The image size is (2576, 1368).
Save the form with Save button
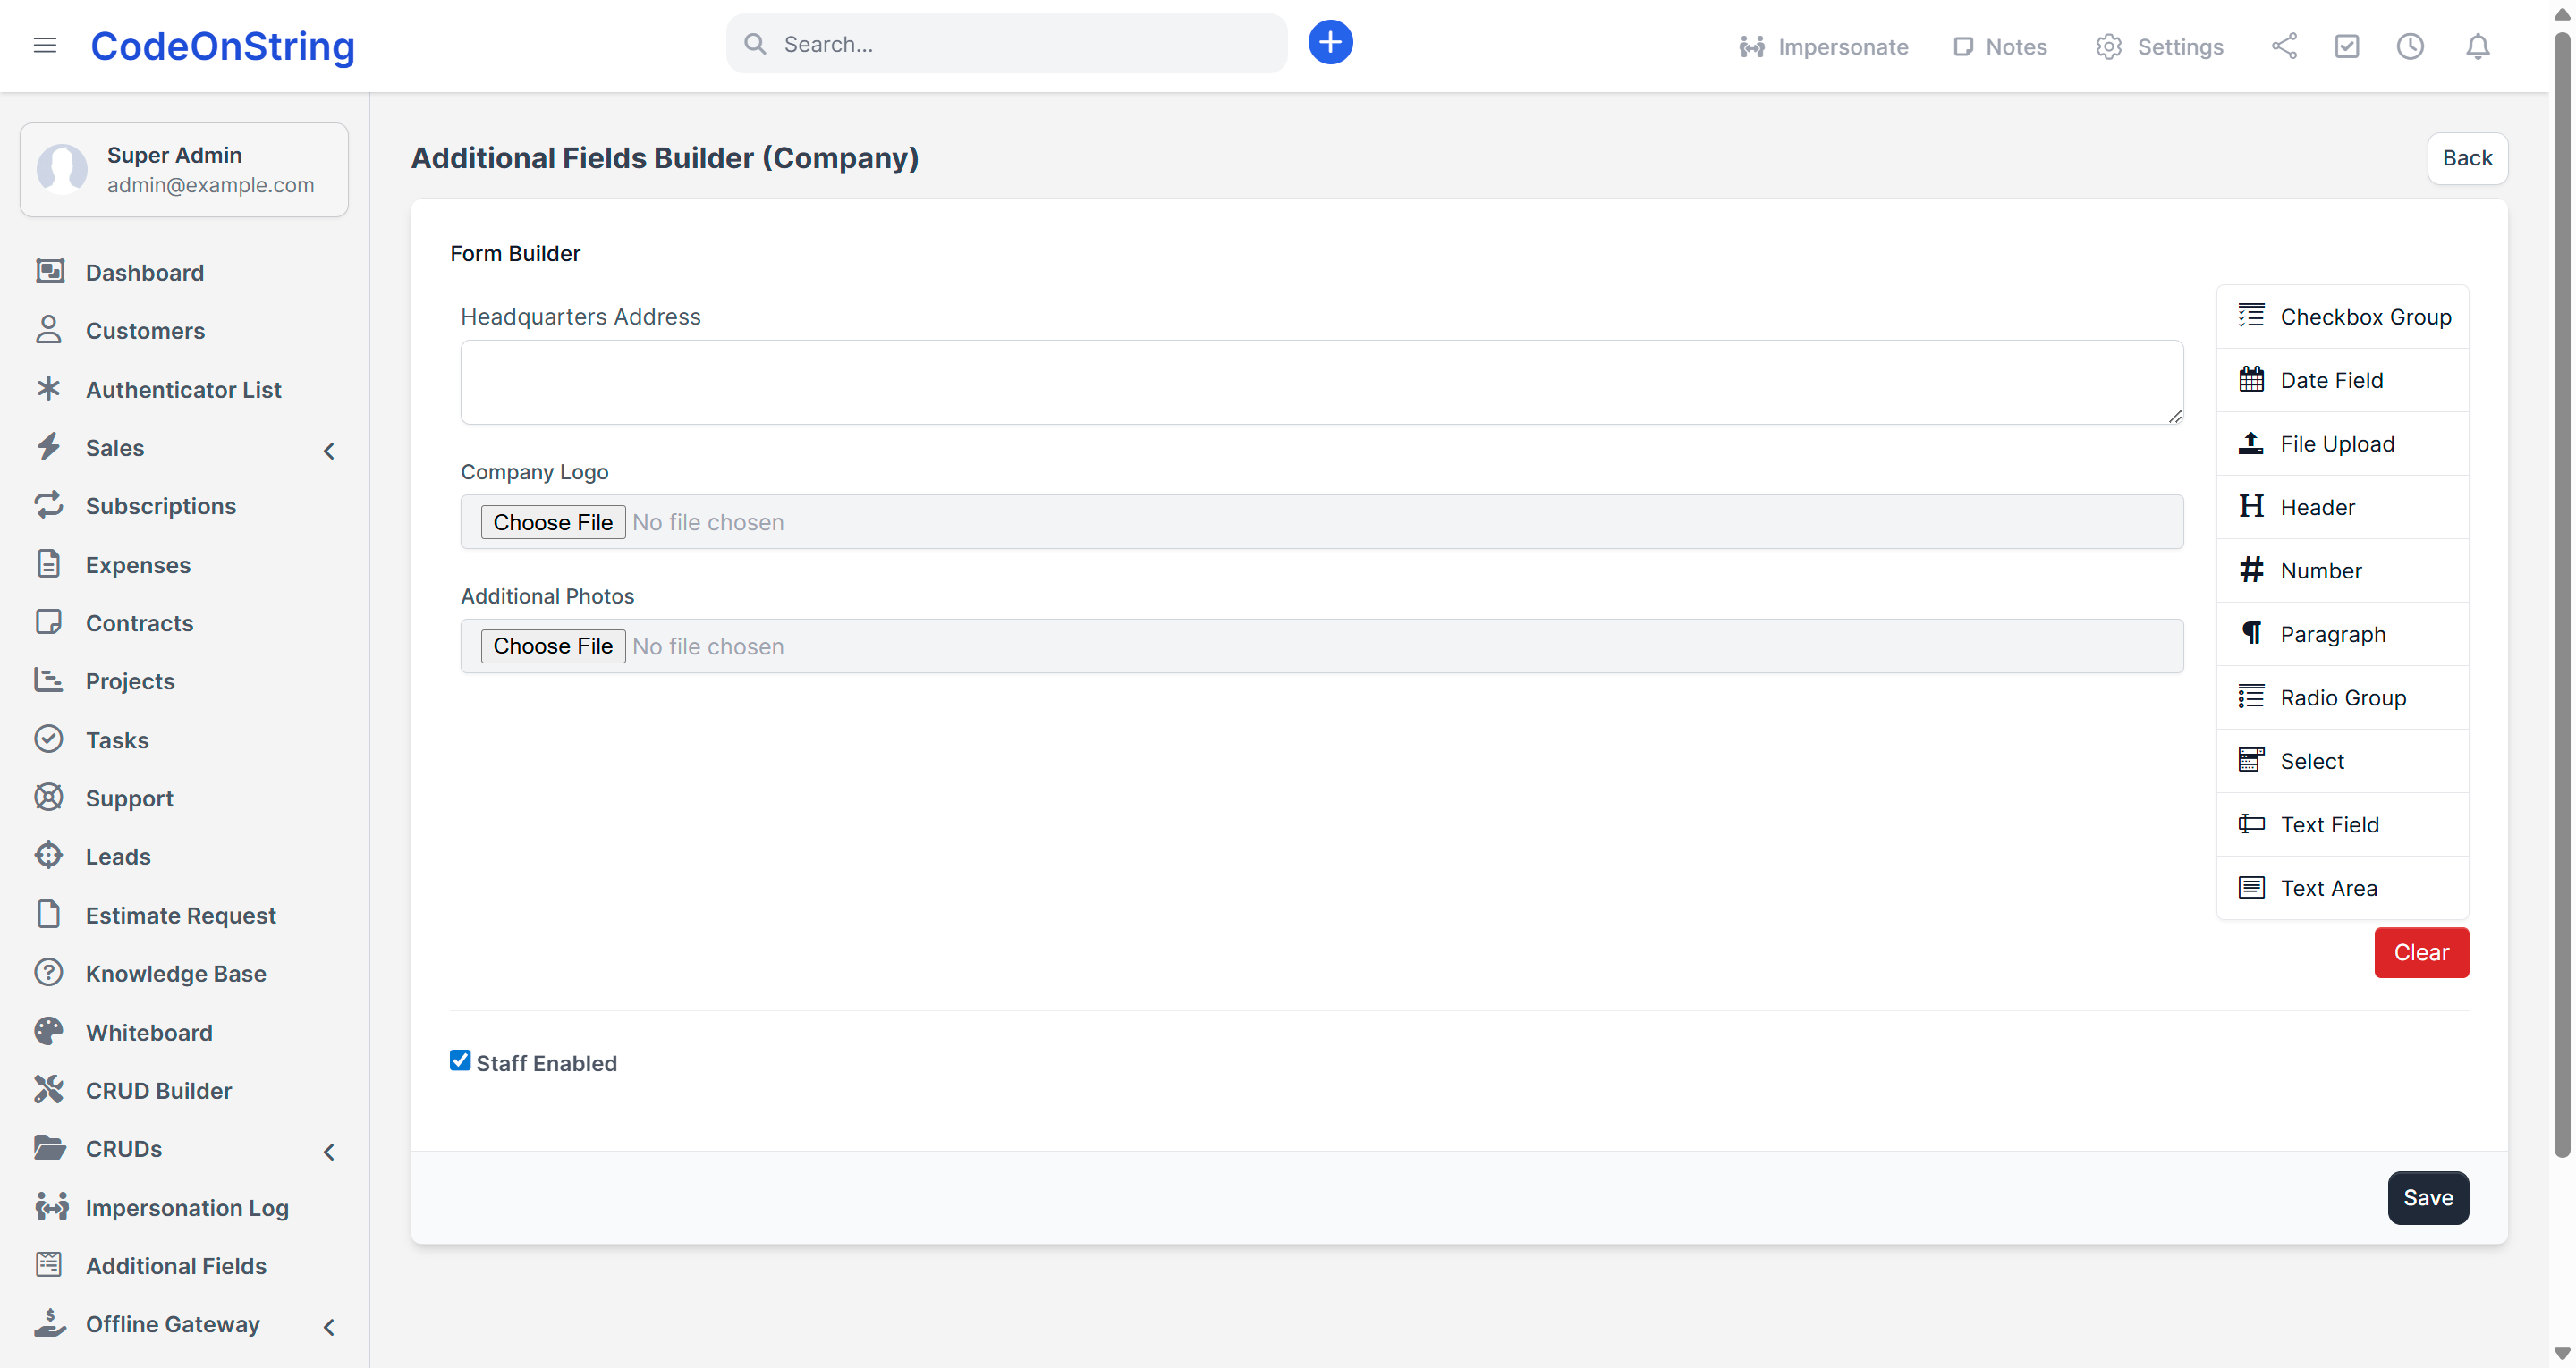(2427, 1197)
